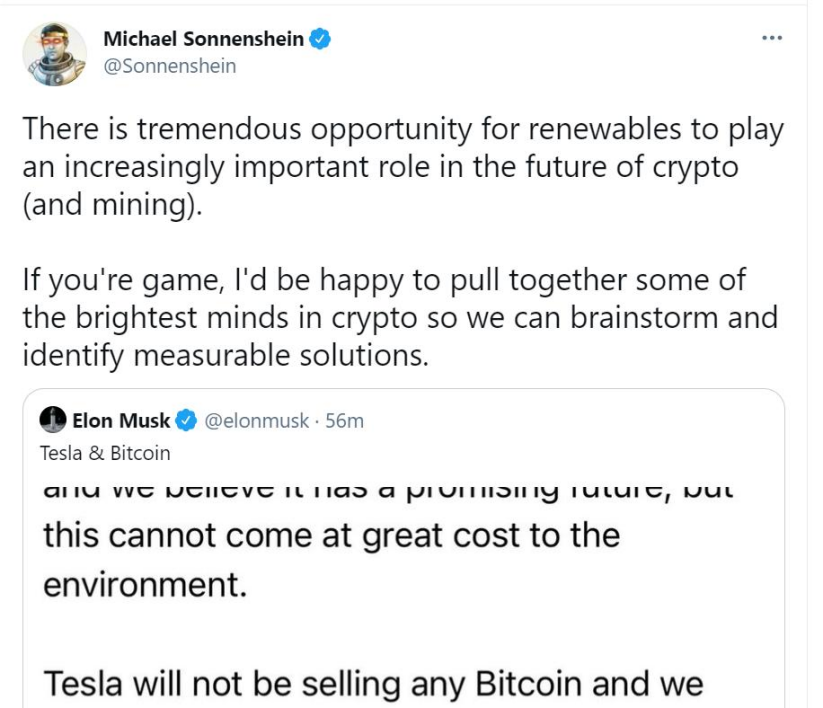Click the "environment." line in the quoted image
Viewport: 823px width, 708px height.
coord(144,583)
